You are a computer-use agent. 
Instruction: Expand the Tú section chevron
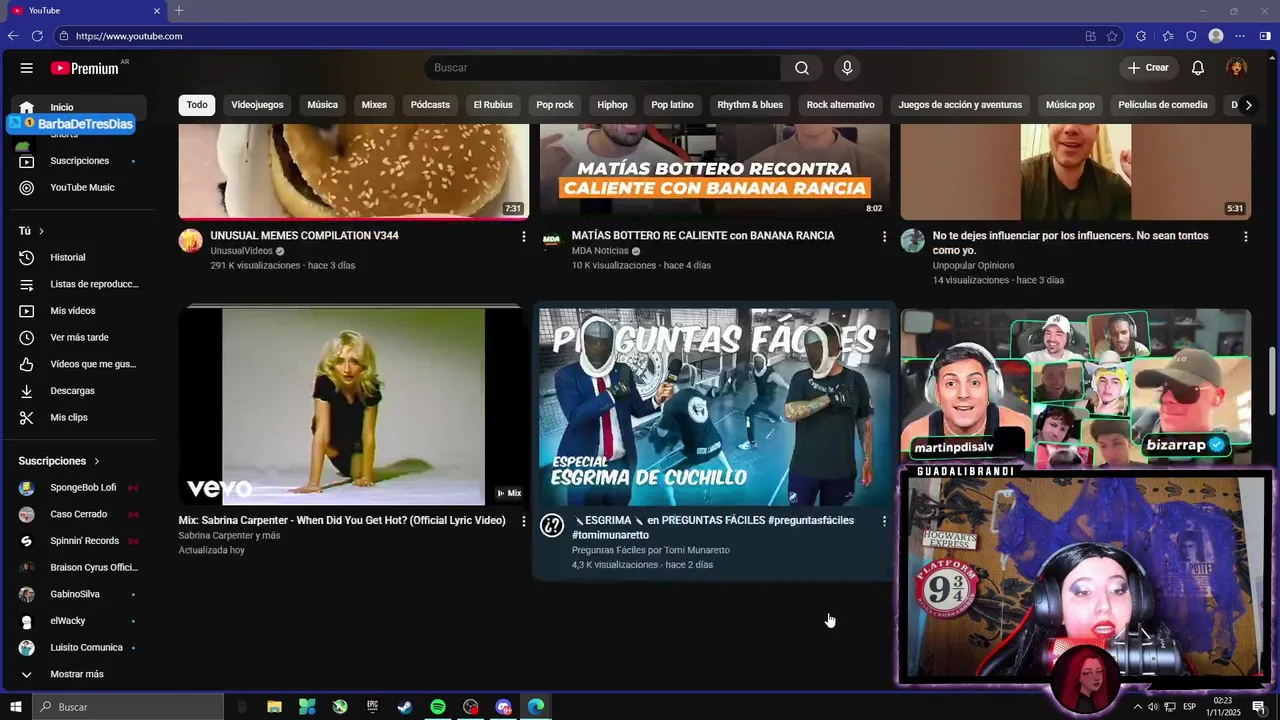point(41,231)
